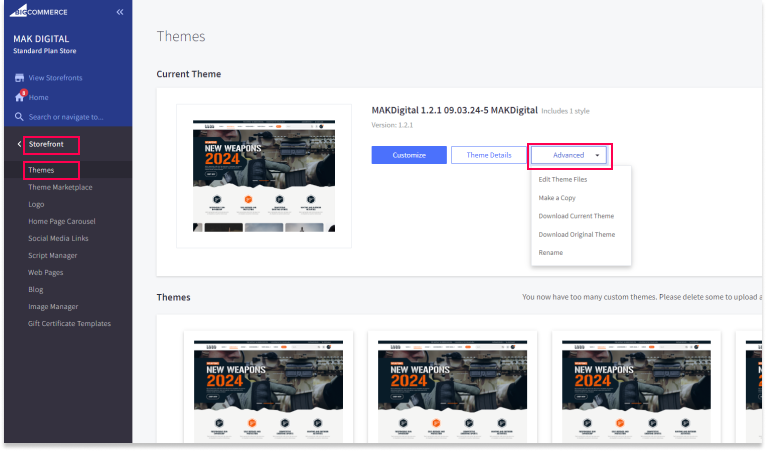Choose Make a Copy from menu
The width and height of the screenshot is (766, 451).
557,198
